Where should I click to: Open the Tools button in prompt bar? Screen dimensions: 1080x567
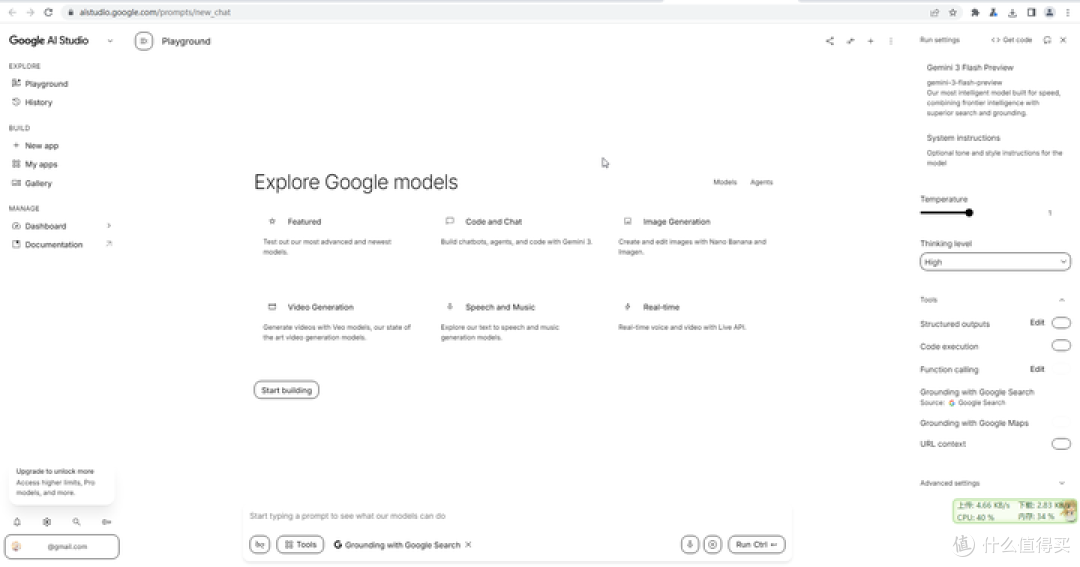pos(300,544)
